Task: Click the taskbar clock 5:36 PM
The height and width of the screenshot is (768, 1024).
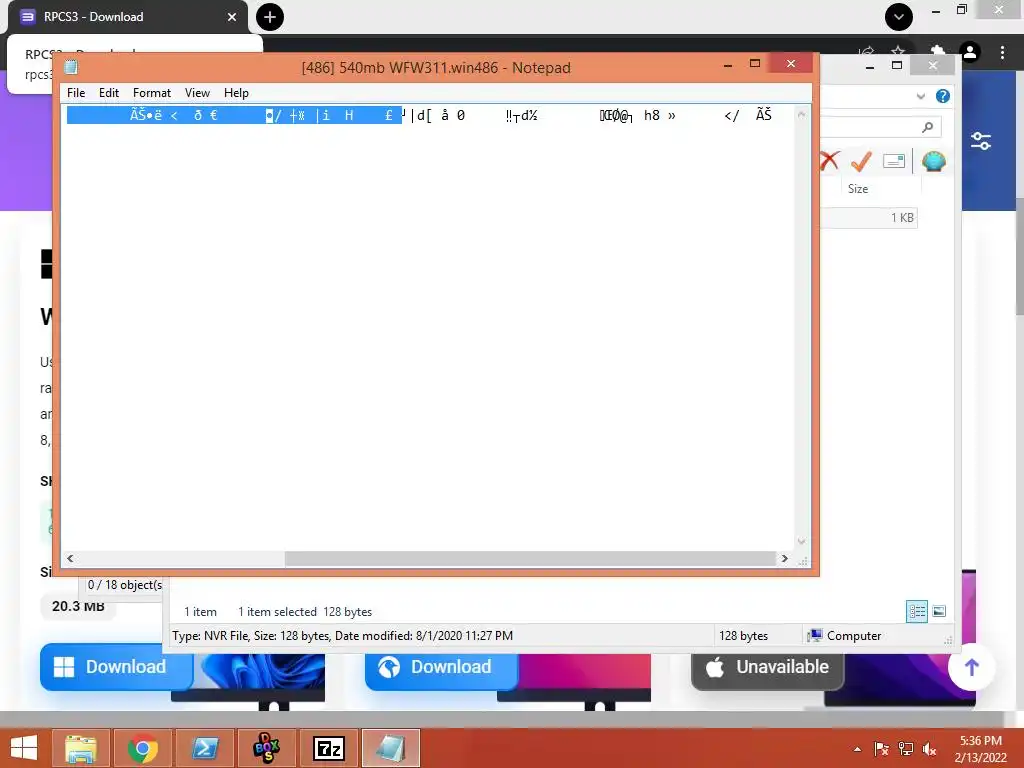Action: pyautogui.click(x=980, y=749)
